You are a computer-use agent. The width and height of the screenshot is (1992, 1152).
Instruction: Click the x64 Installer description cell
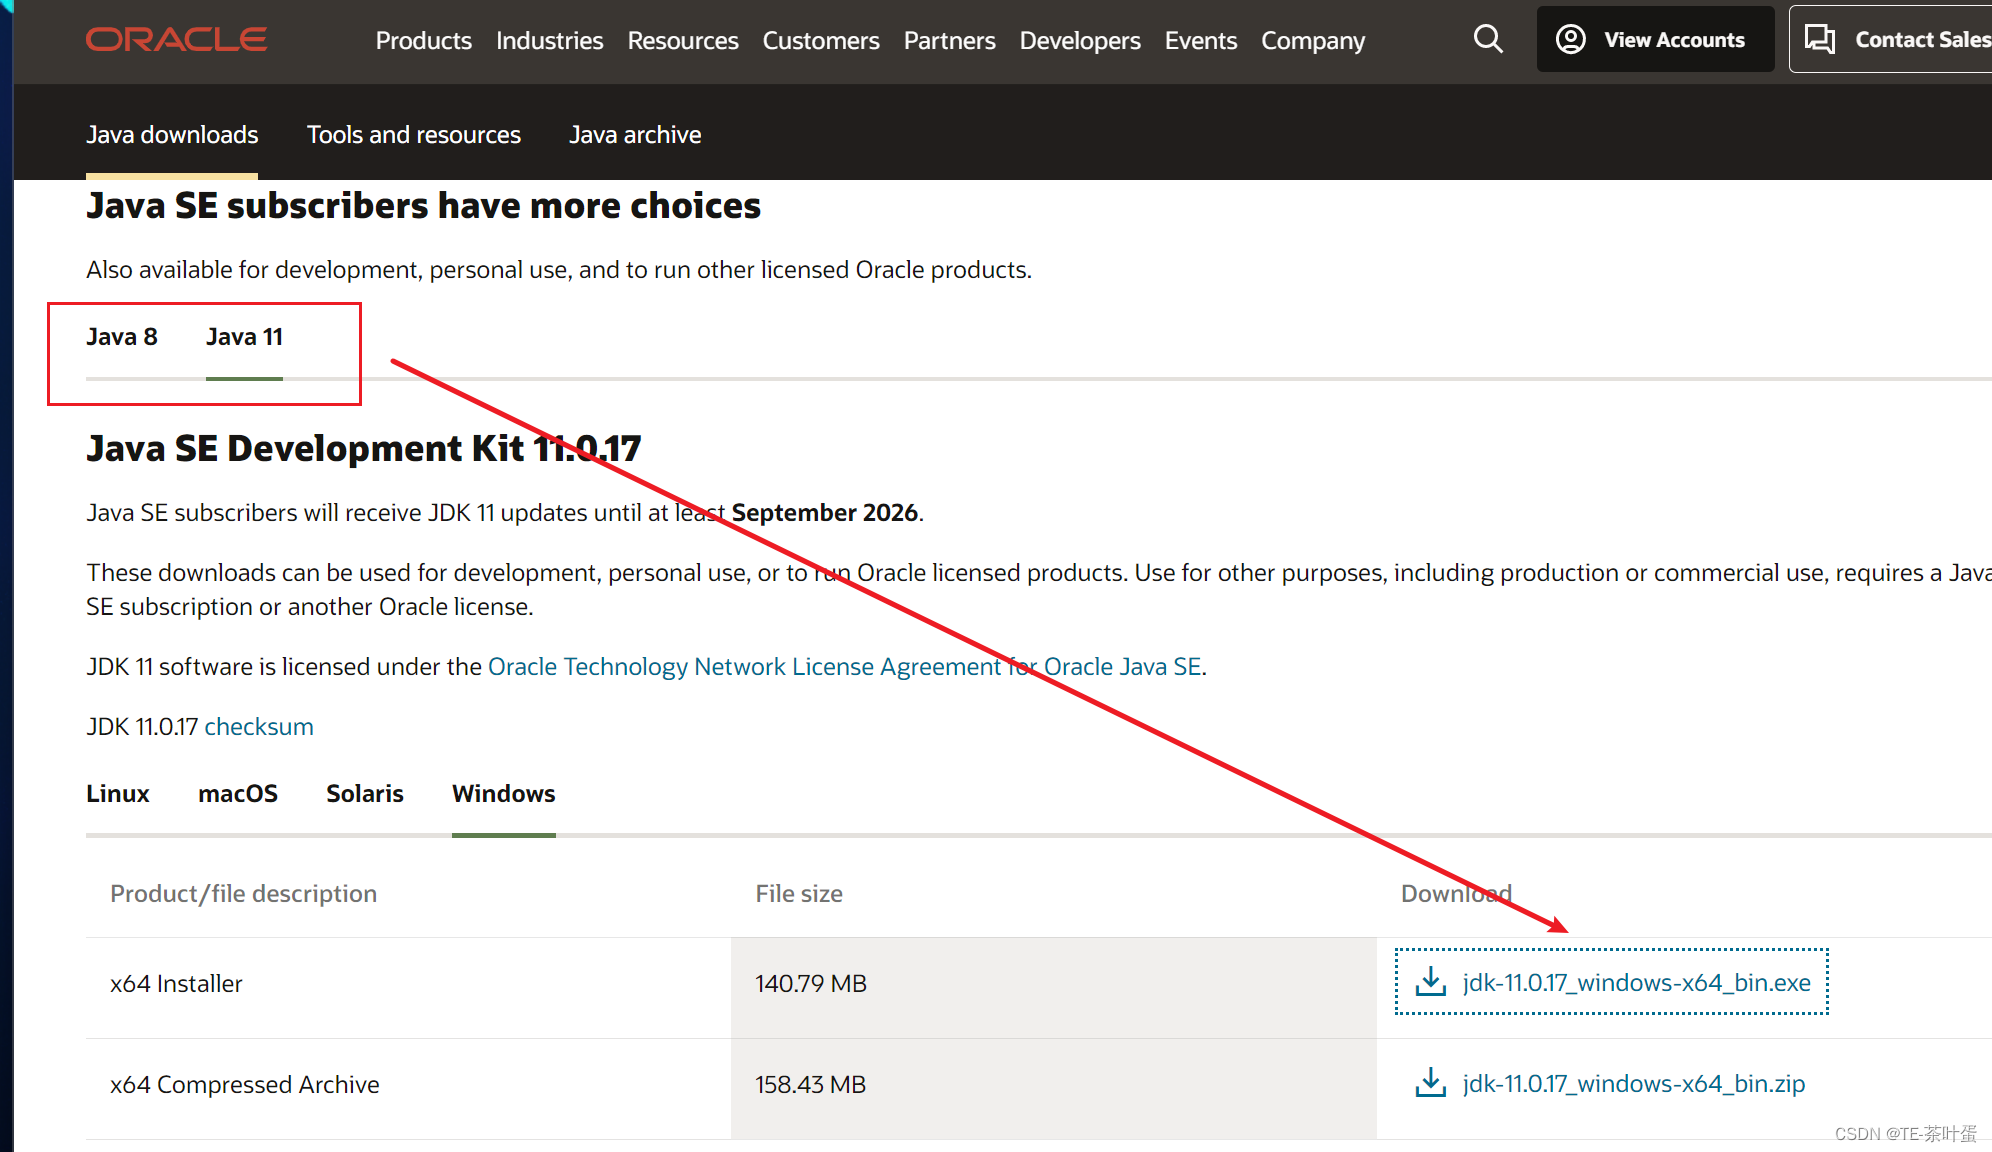[408, 987]
